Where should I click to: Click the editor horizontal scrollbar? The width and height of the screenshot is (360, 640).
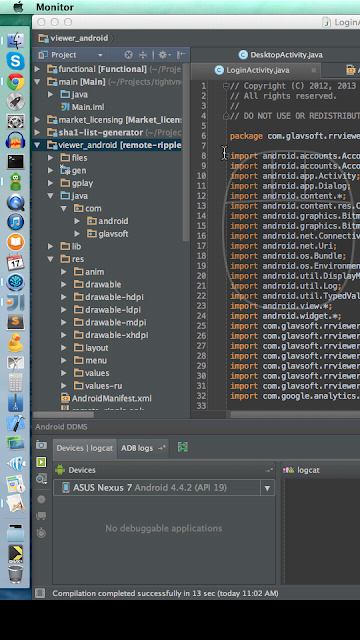[295, 415]
